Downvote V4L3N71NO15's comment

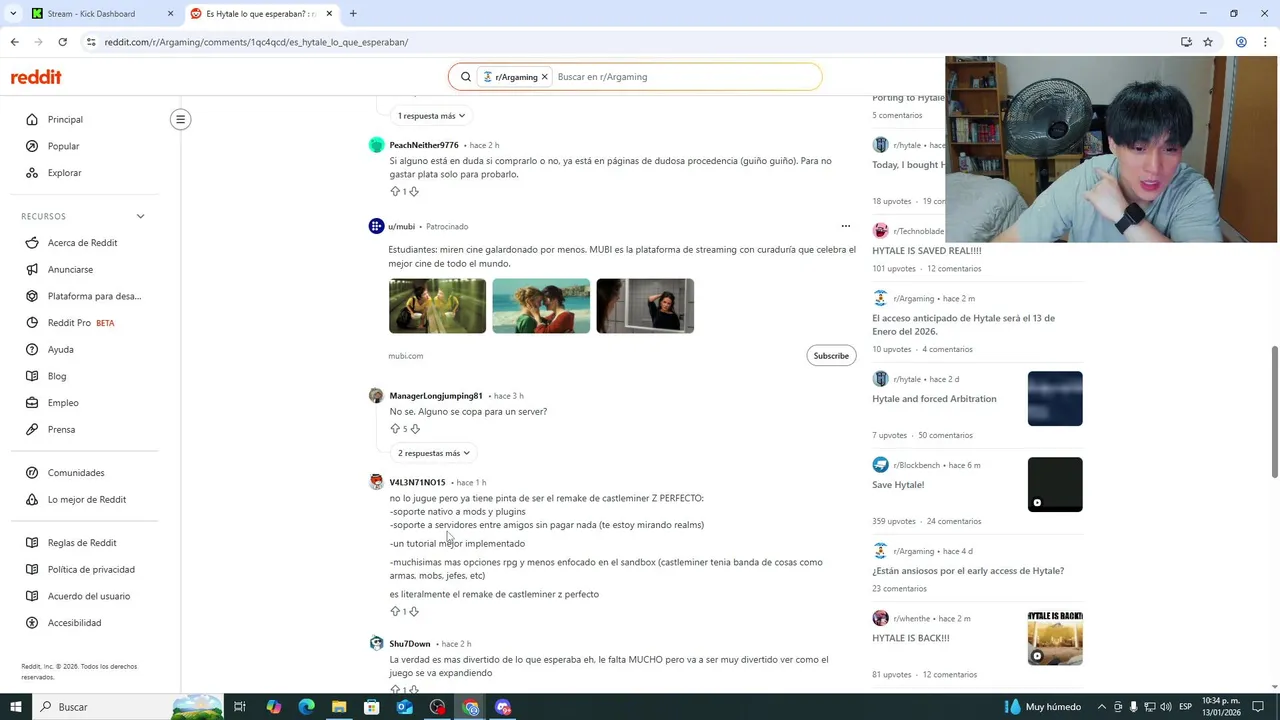pyautogui.click(x=414, y=611)
